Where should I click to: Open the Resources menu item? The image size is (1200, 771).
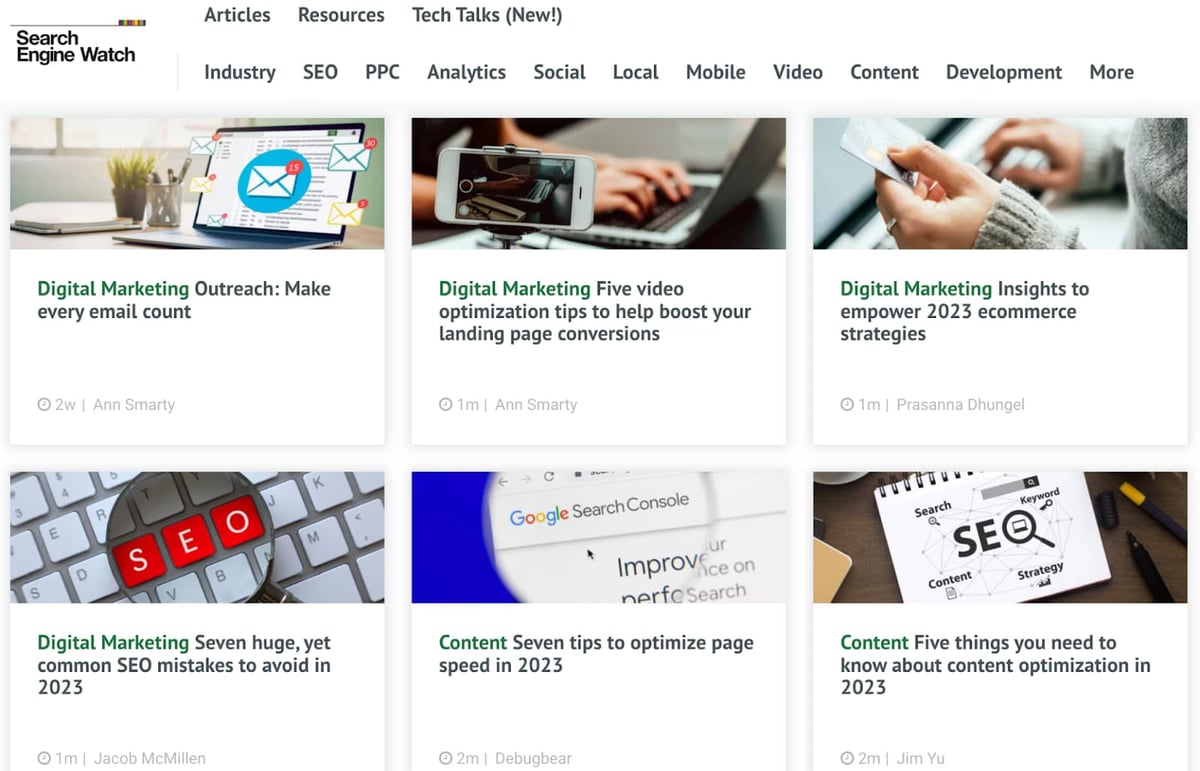click(341, 15)
